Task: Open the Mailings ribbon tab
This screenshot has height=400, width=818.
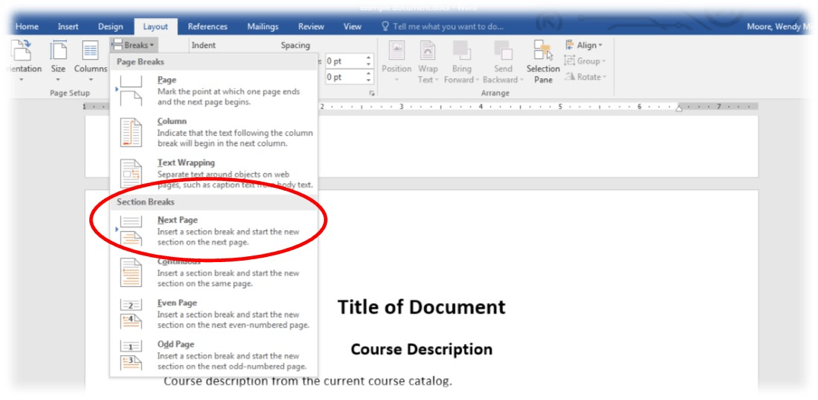Action: 261,27
